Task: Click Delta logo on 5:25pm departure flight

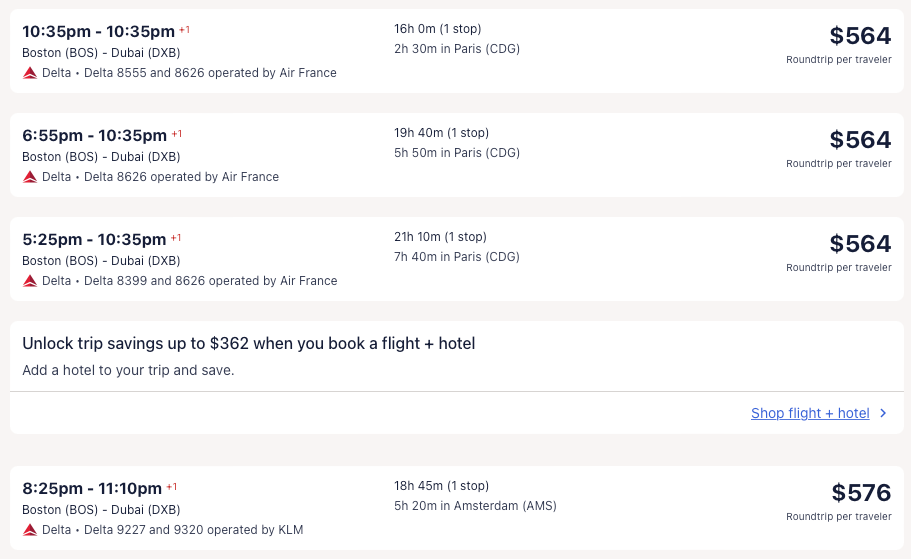Action: coord(30,281)
